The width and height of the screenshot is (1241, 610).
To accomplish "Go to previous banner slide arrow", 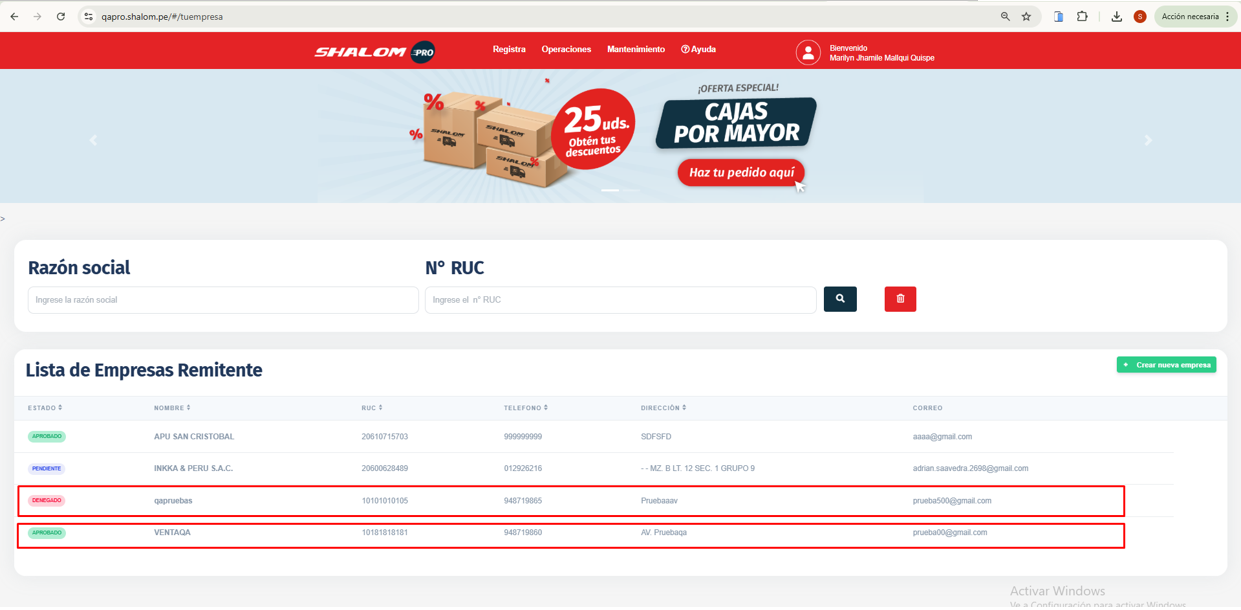I will point(94,140).
